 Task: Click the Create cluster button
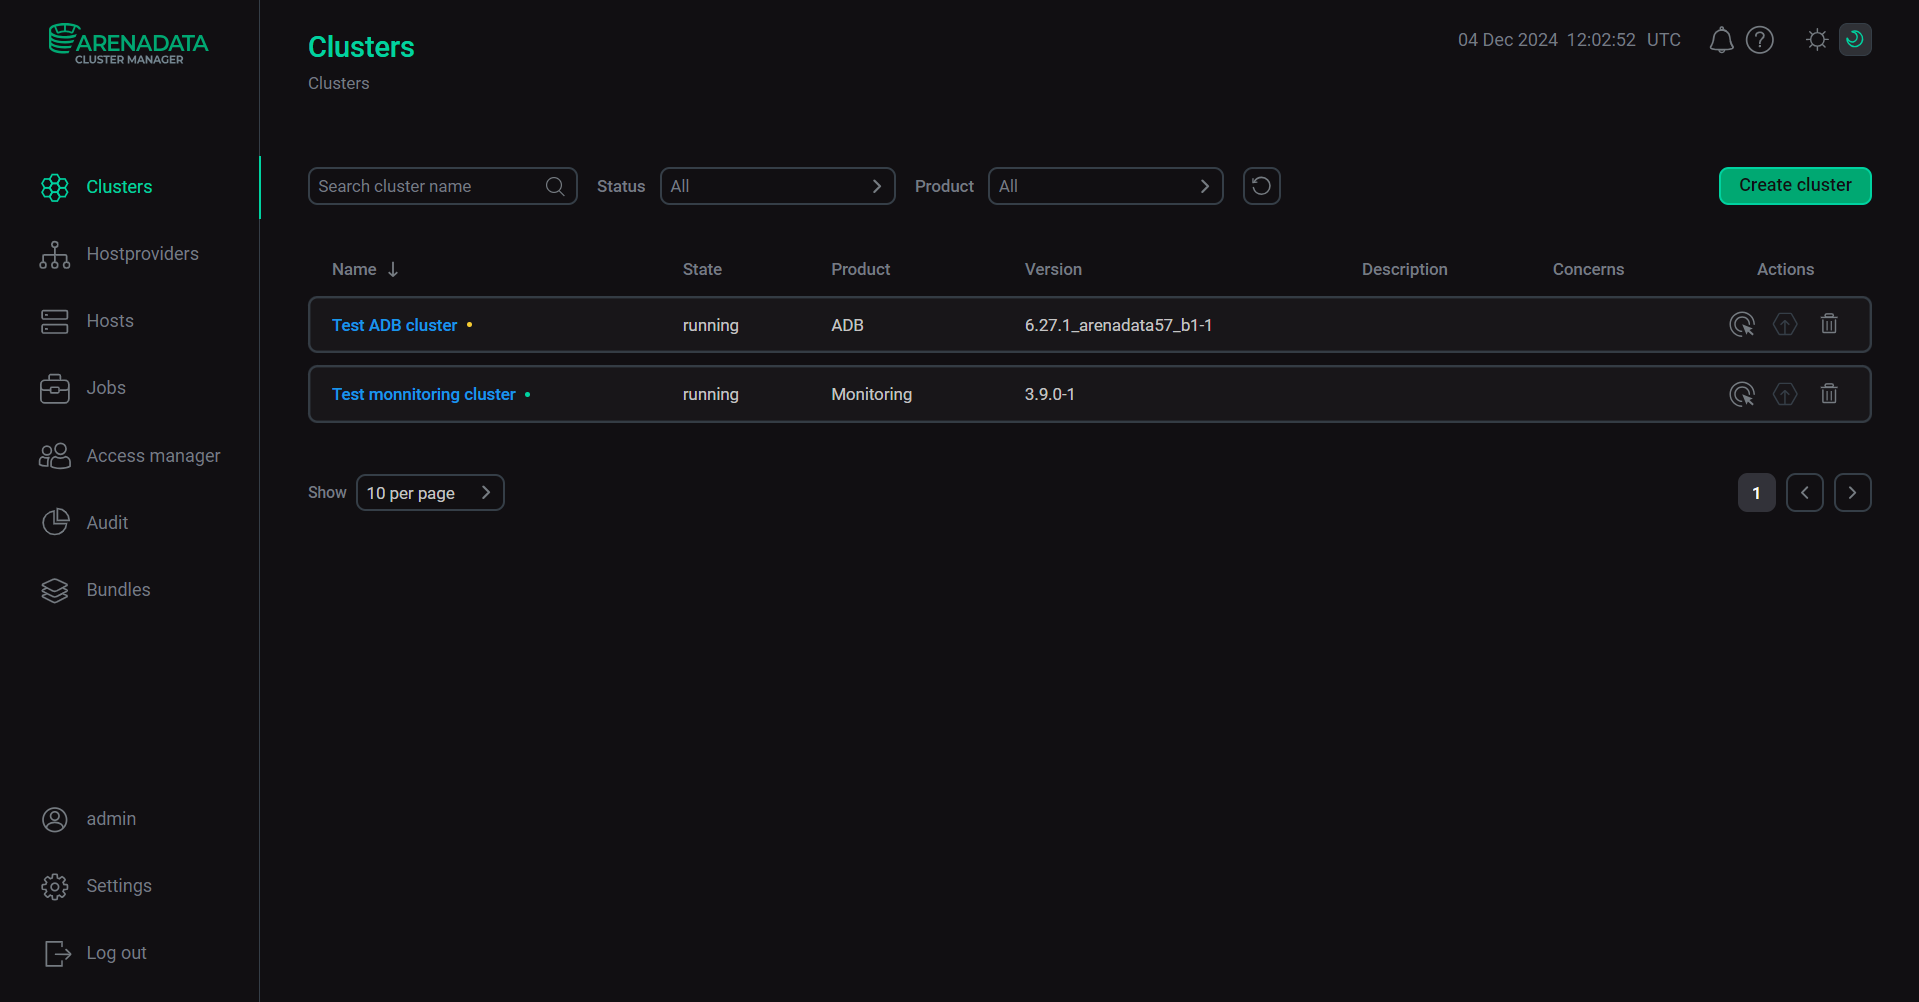1794,186
